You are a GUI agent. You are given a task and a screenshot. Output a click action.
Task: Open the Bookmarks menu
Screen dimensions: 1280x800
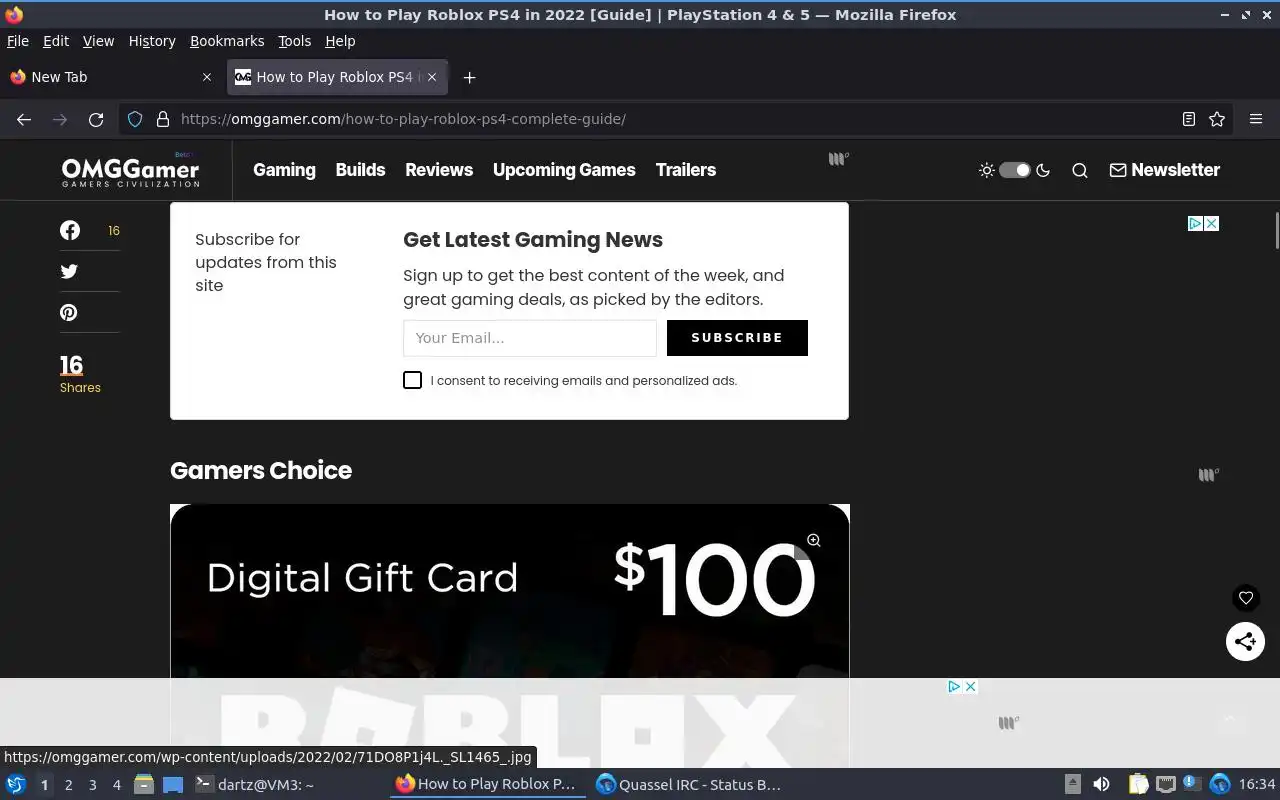(227, 41)
